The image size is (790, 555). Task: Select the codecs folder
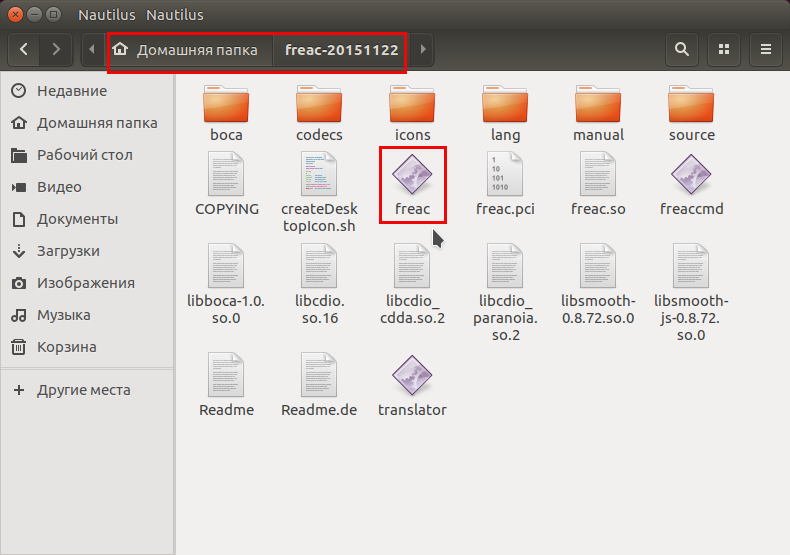pos(319,113)
